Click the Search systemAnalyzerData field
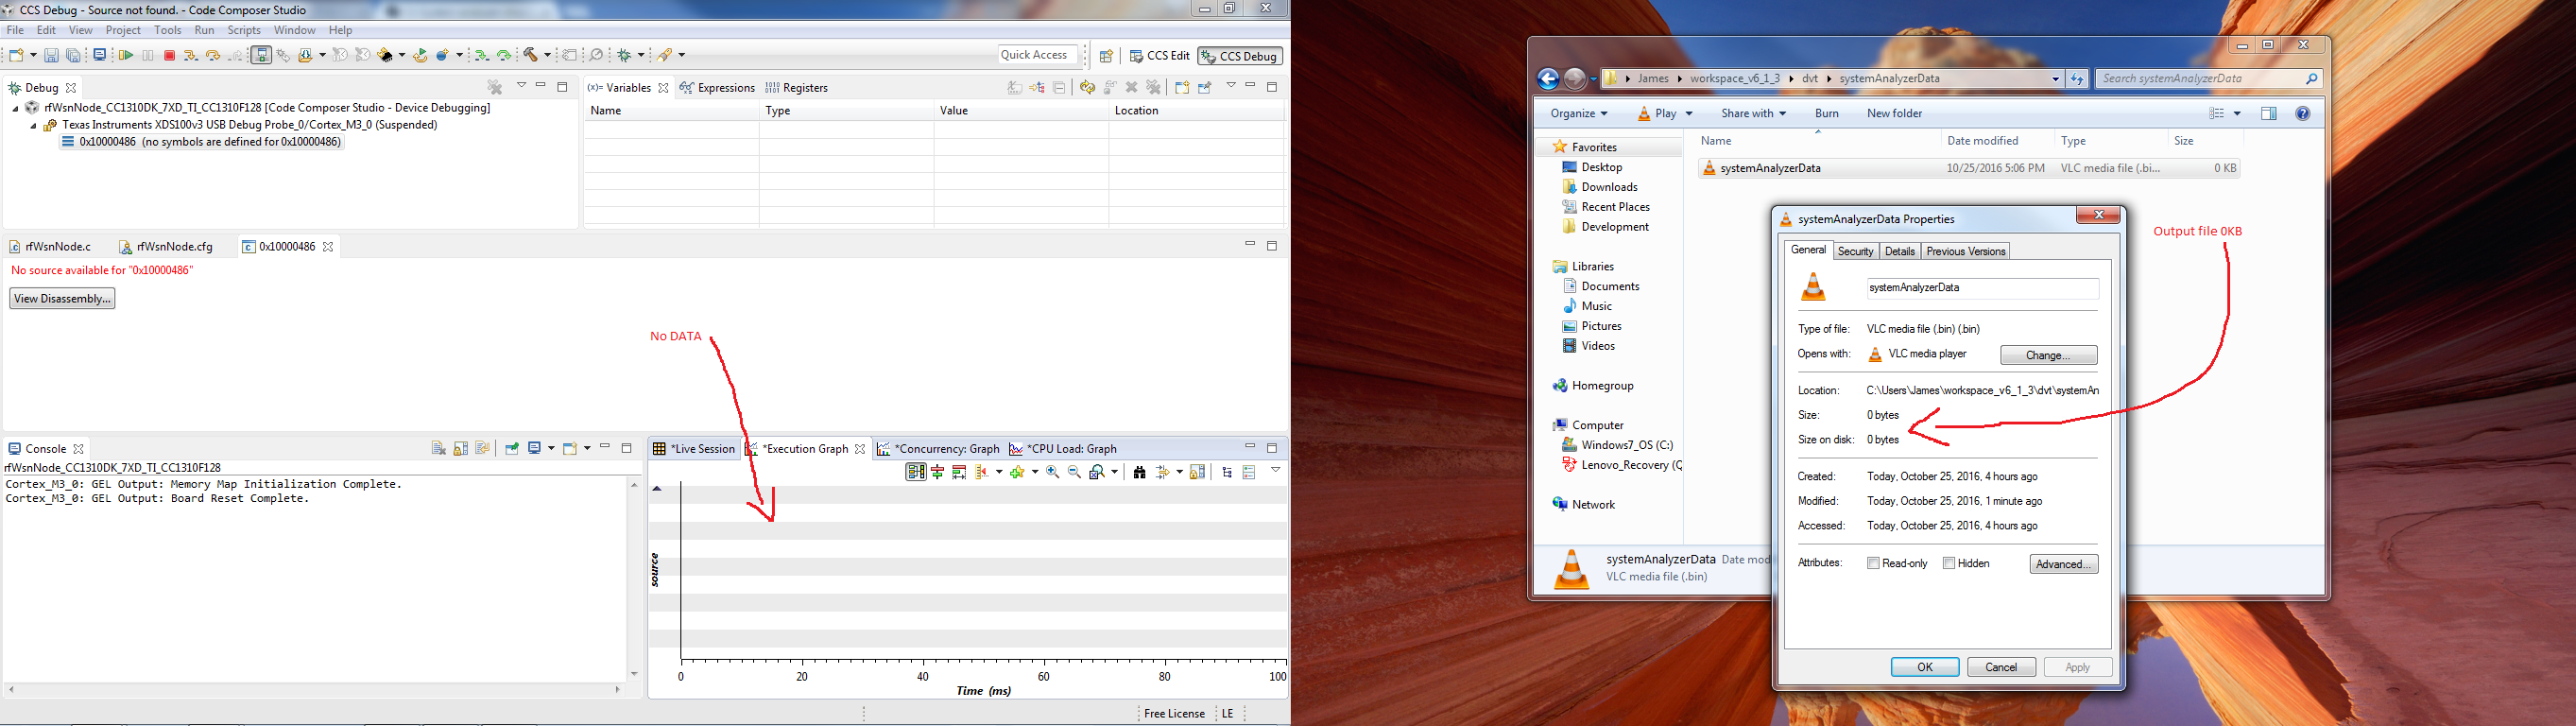 [2207, 78]
